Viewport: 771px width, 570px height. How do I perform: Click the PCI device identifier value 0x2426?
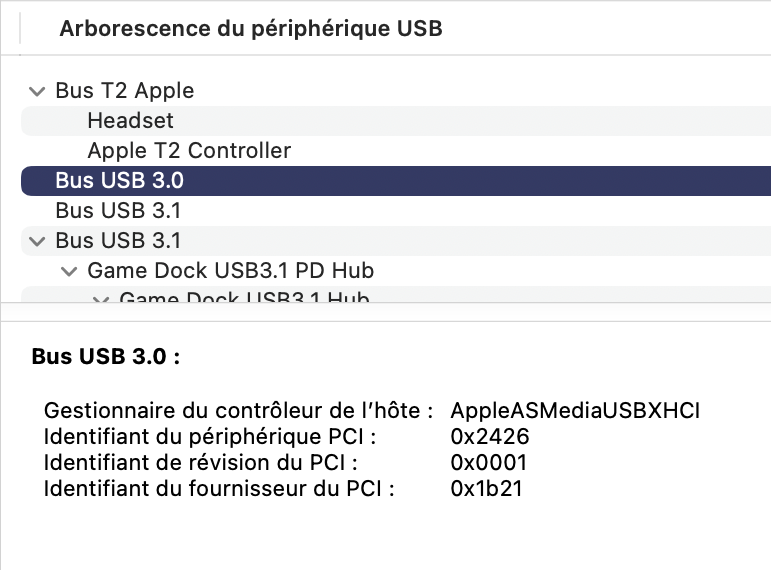[490, 437]
